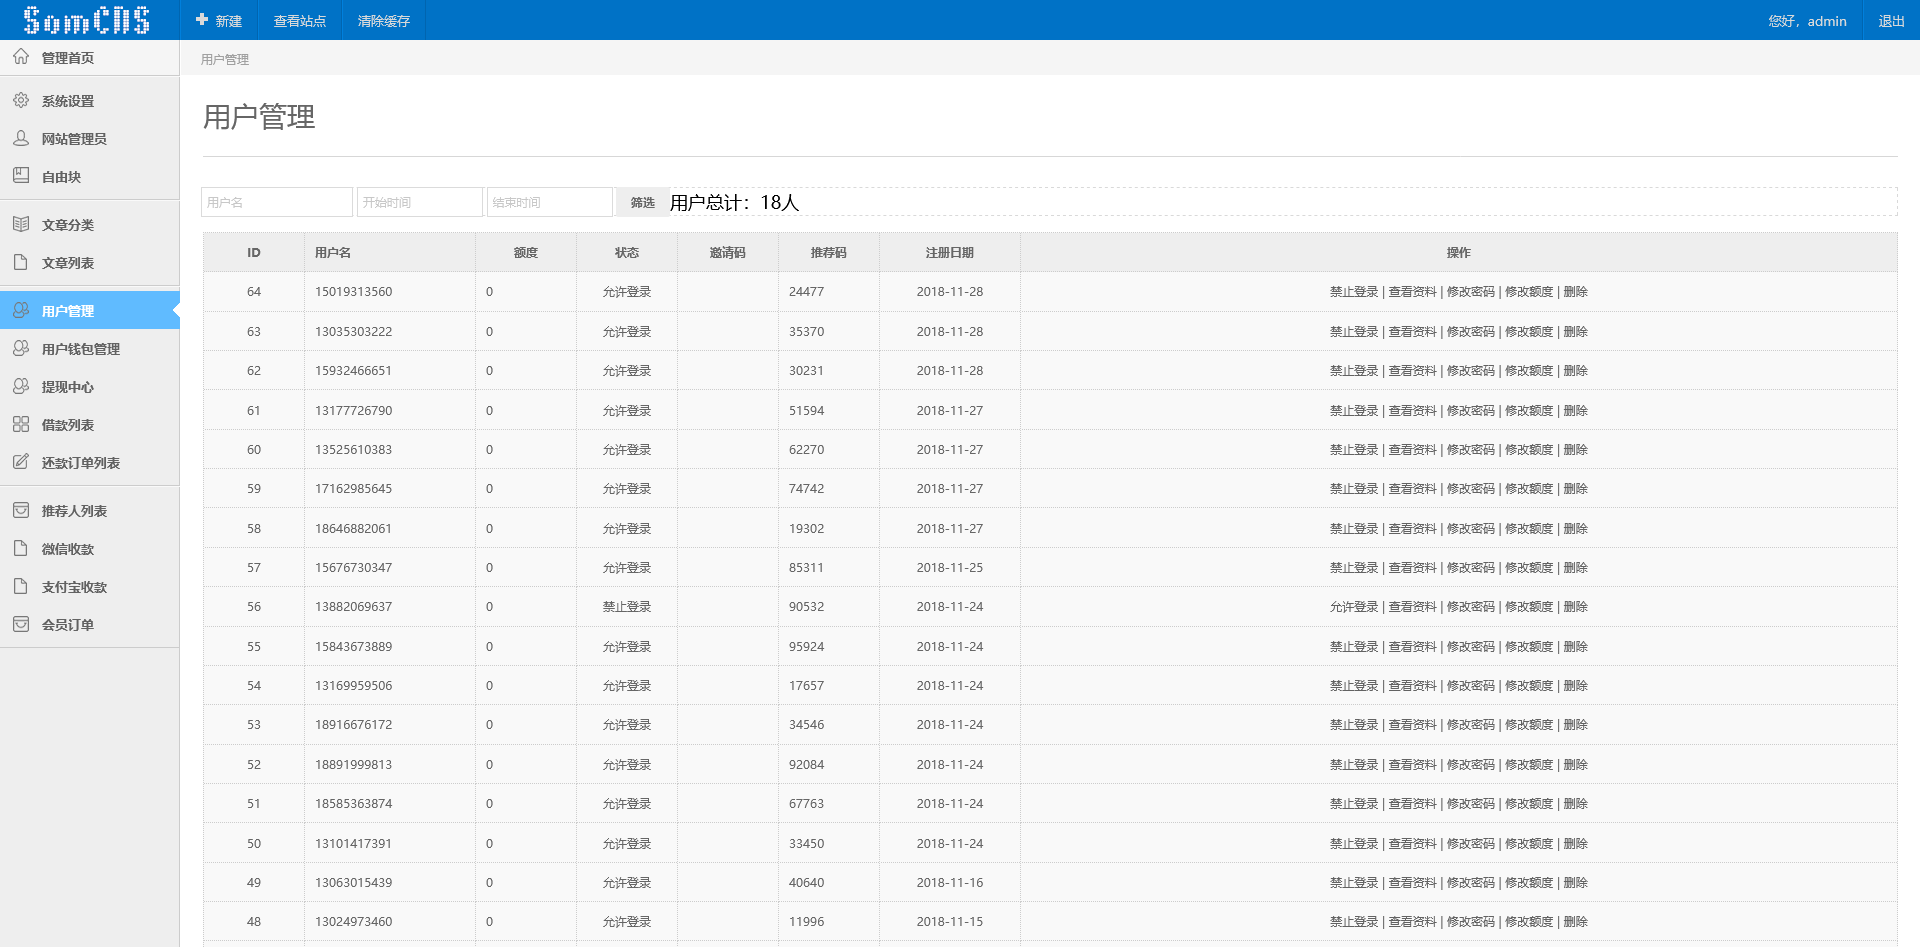The width and height of the screenshot is (1920, 947).
Task: Click the home icon beside 管理首页
Action: point(21,57)
